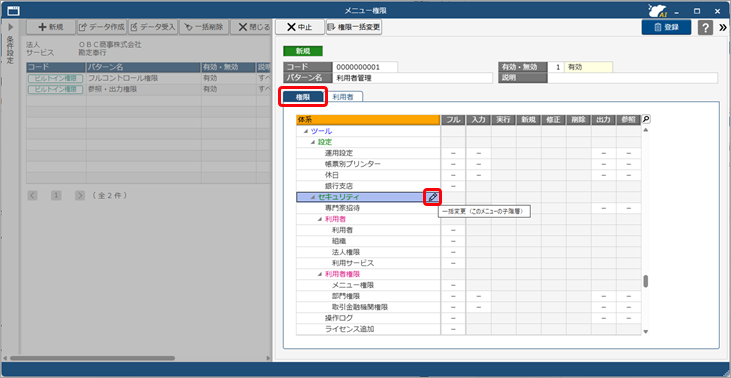
Task: Select the 帳票別プリンター row
Action: [x=368, y=164]
